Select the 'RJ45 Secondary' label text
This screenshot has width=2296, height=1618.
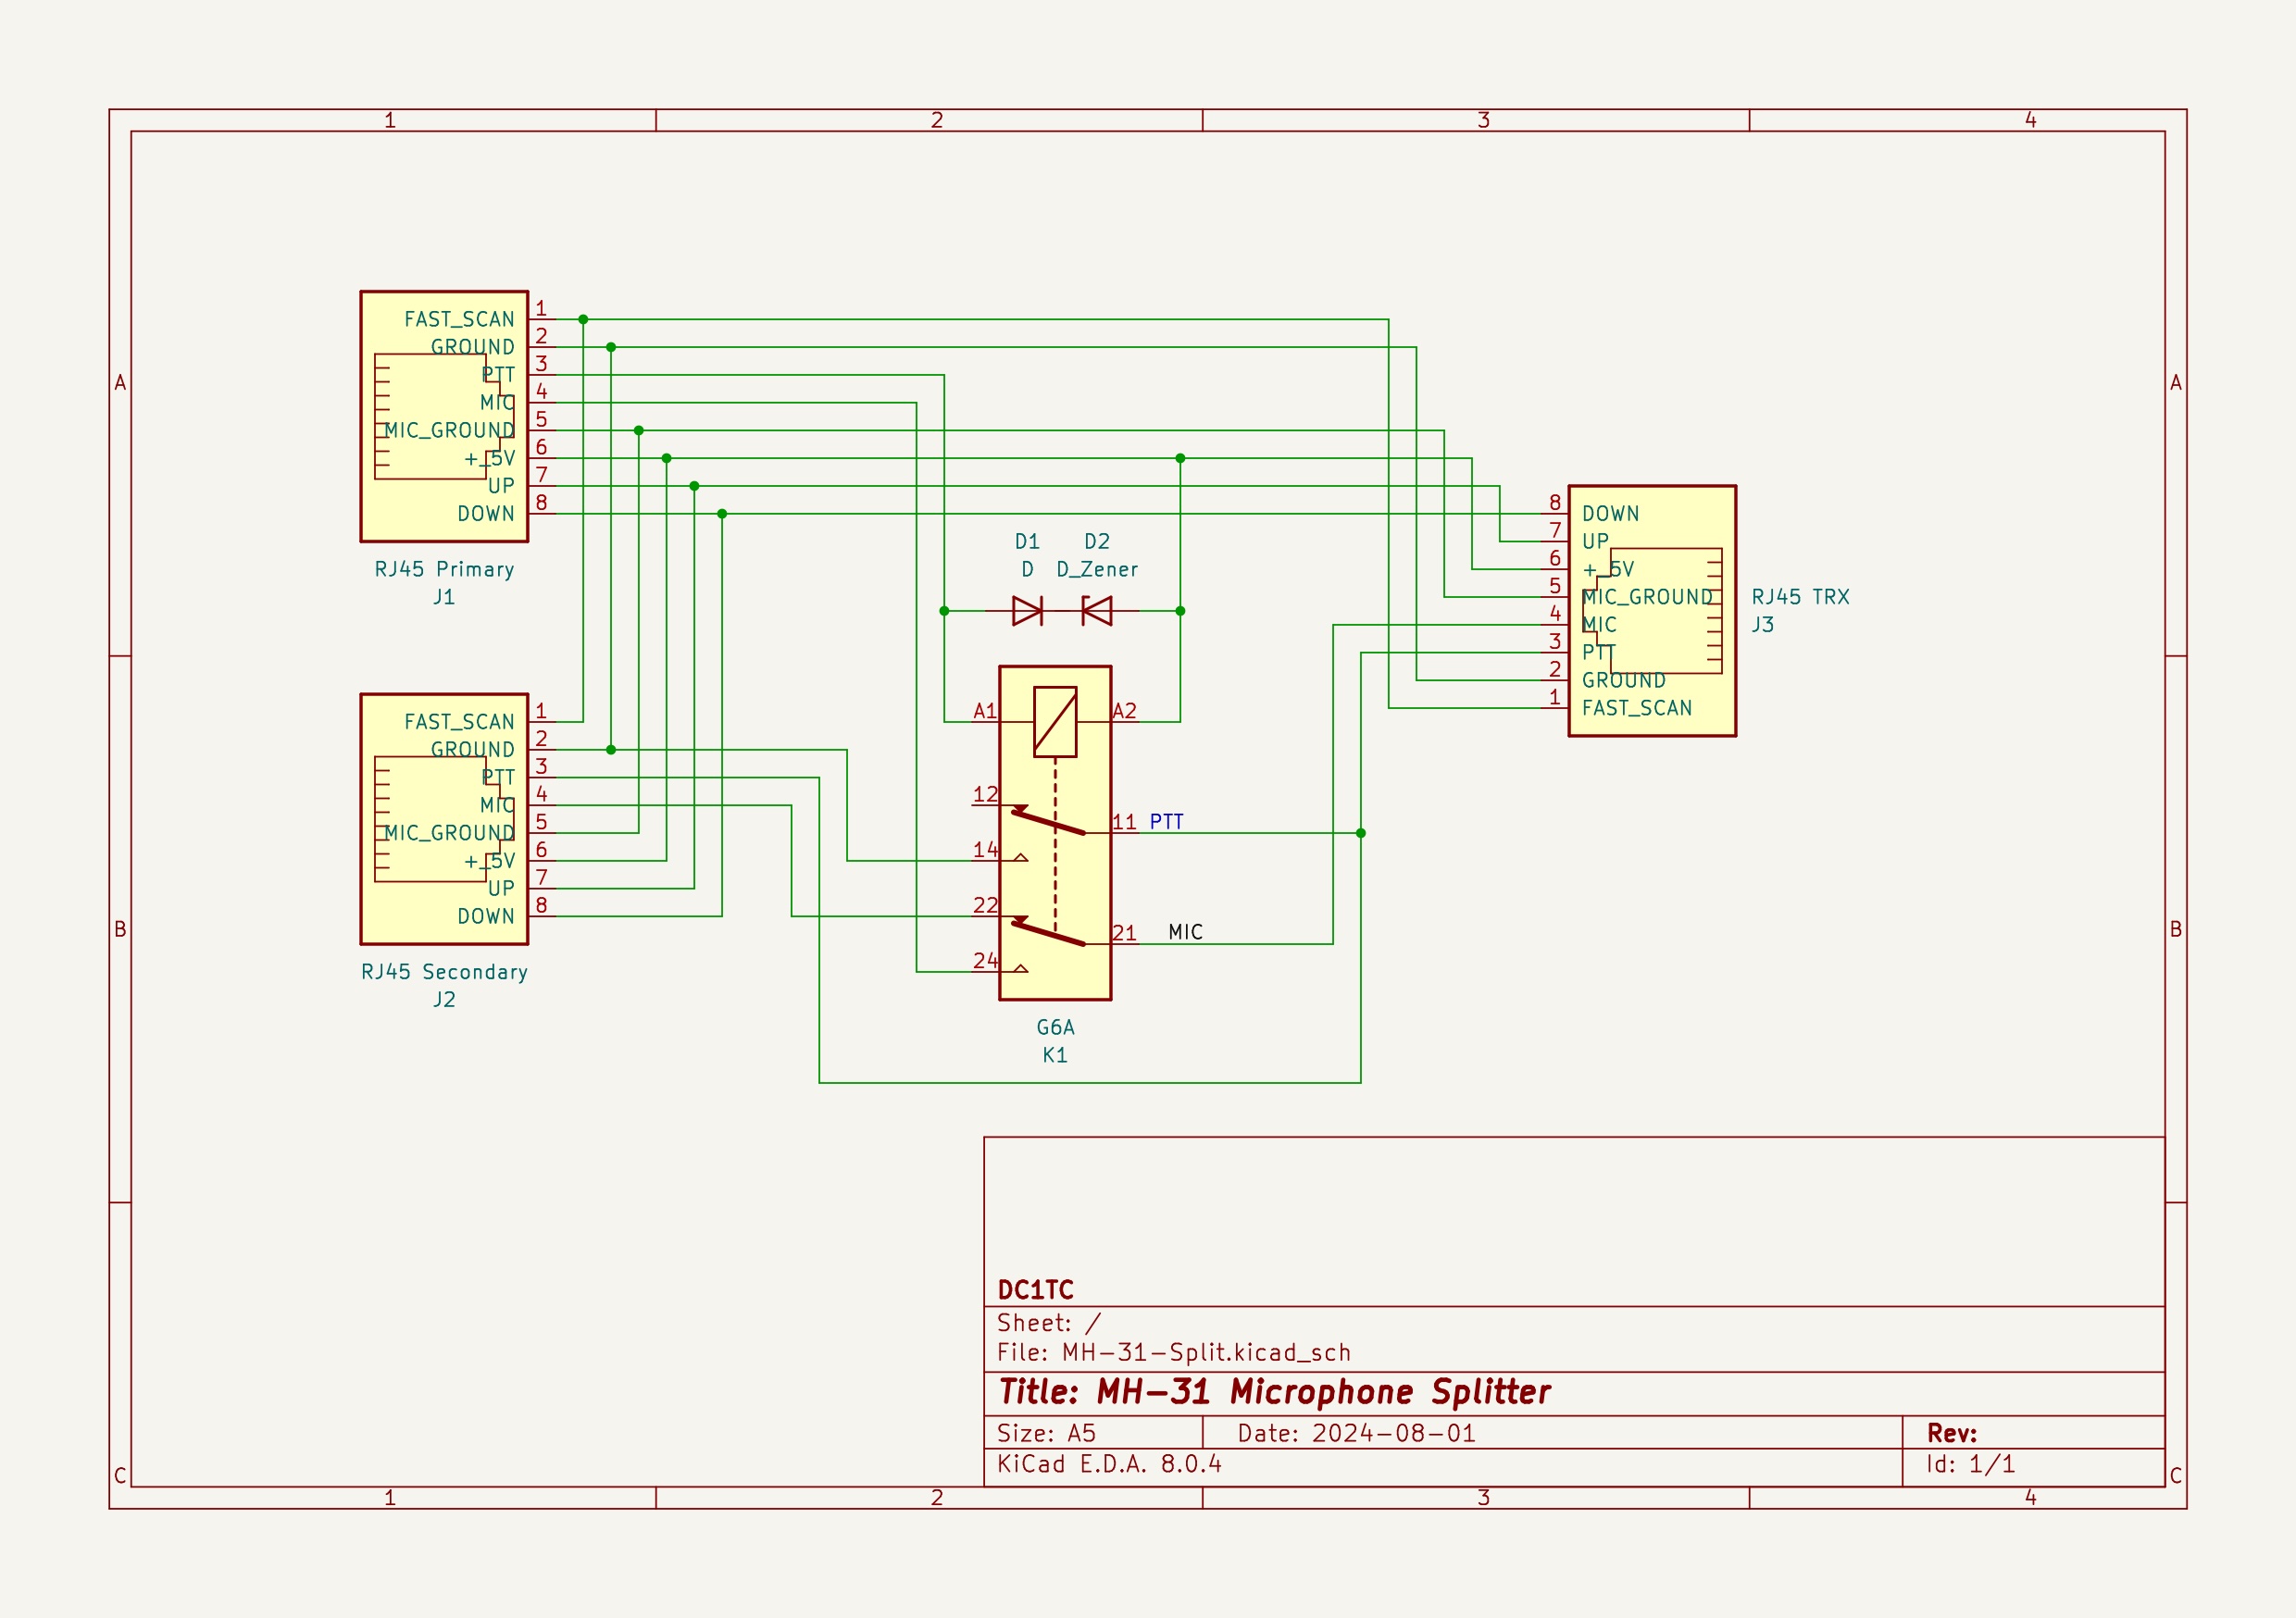tap(444, 972)
